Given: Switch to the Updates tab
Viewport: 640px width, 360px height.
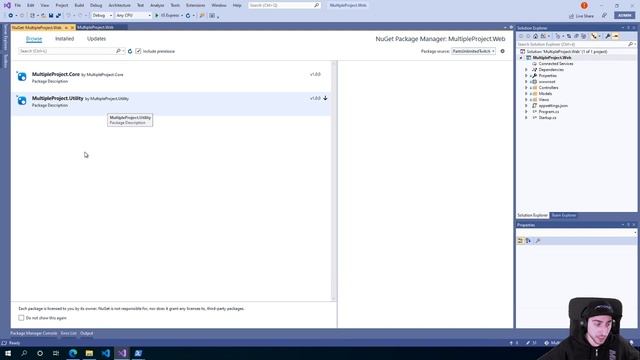Looking at the screenshot, I should [96, 39].
